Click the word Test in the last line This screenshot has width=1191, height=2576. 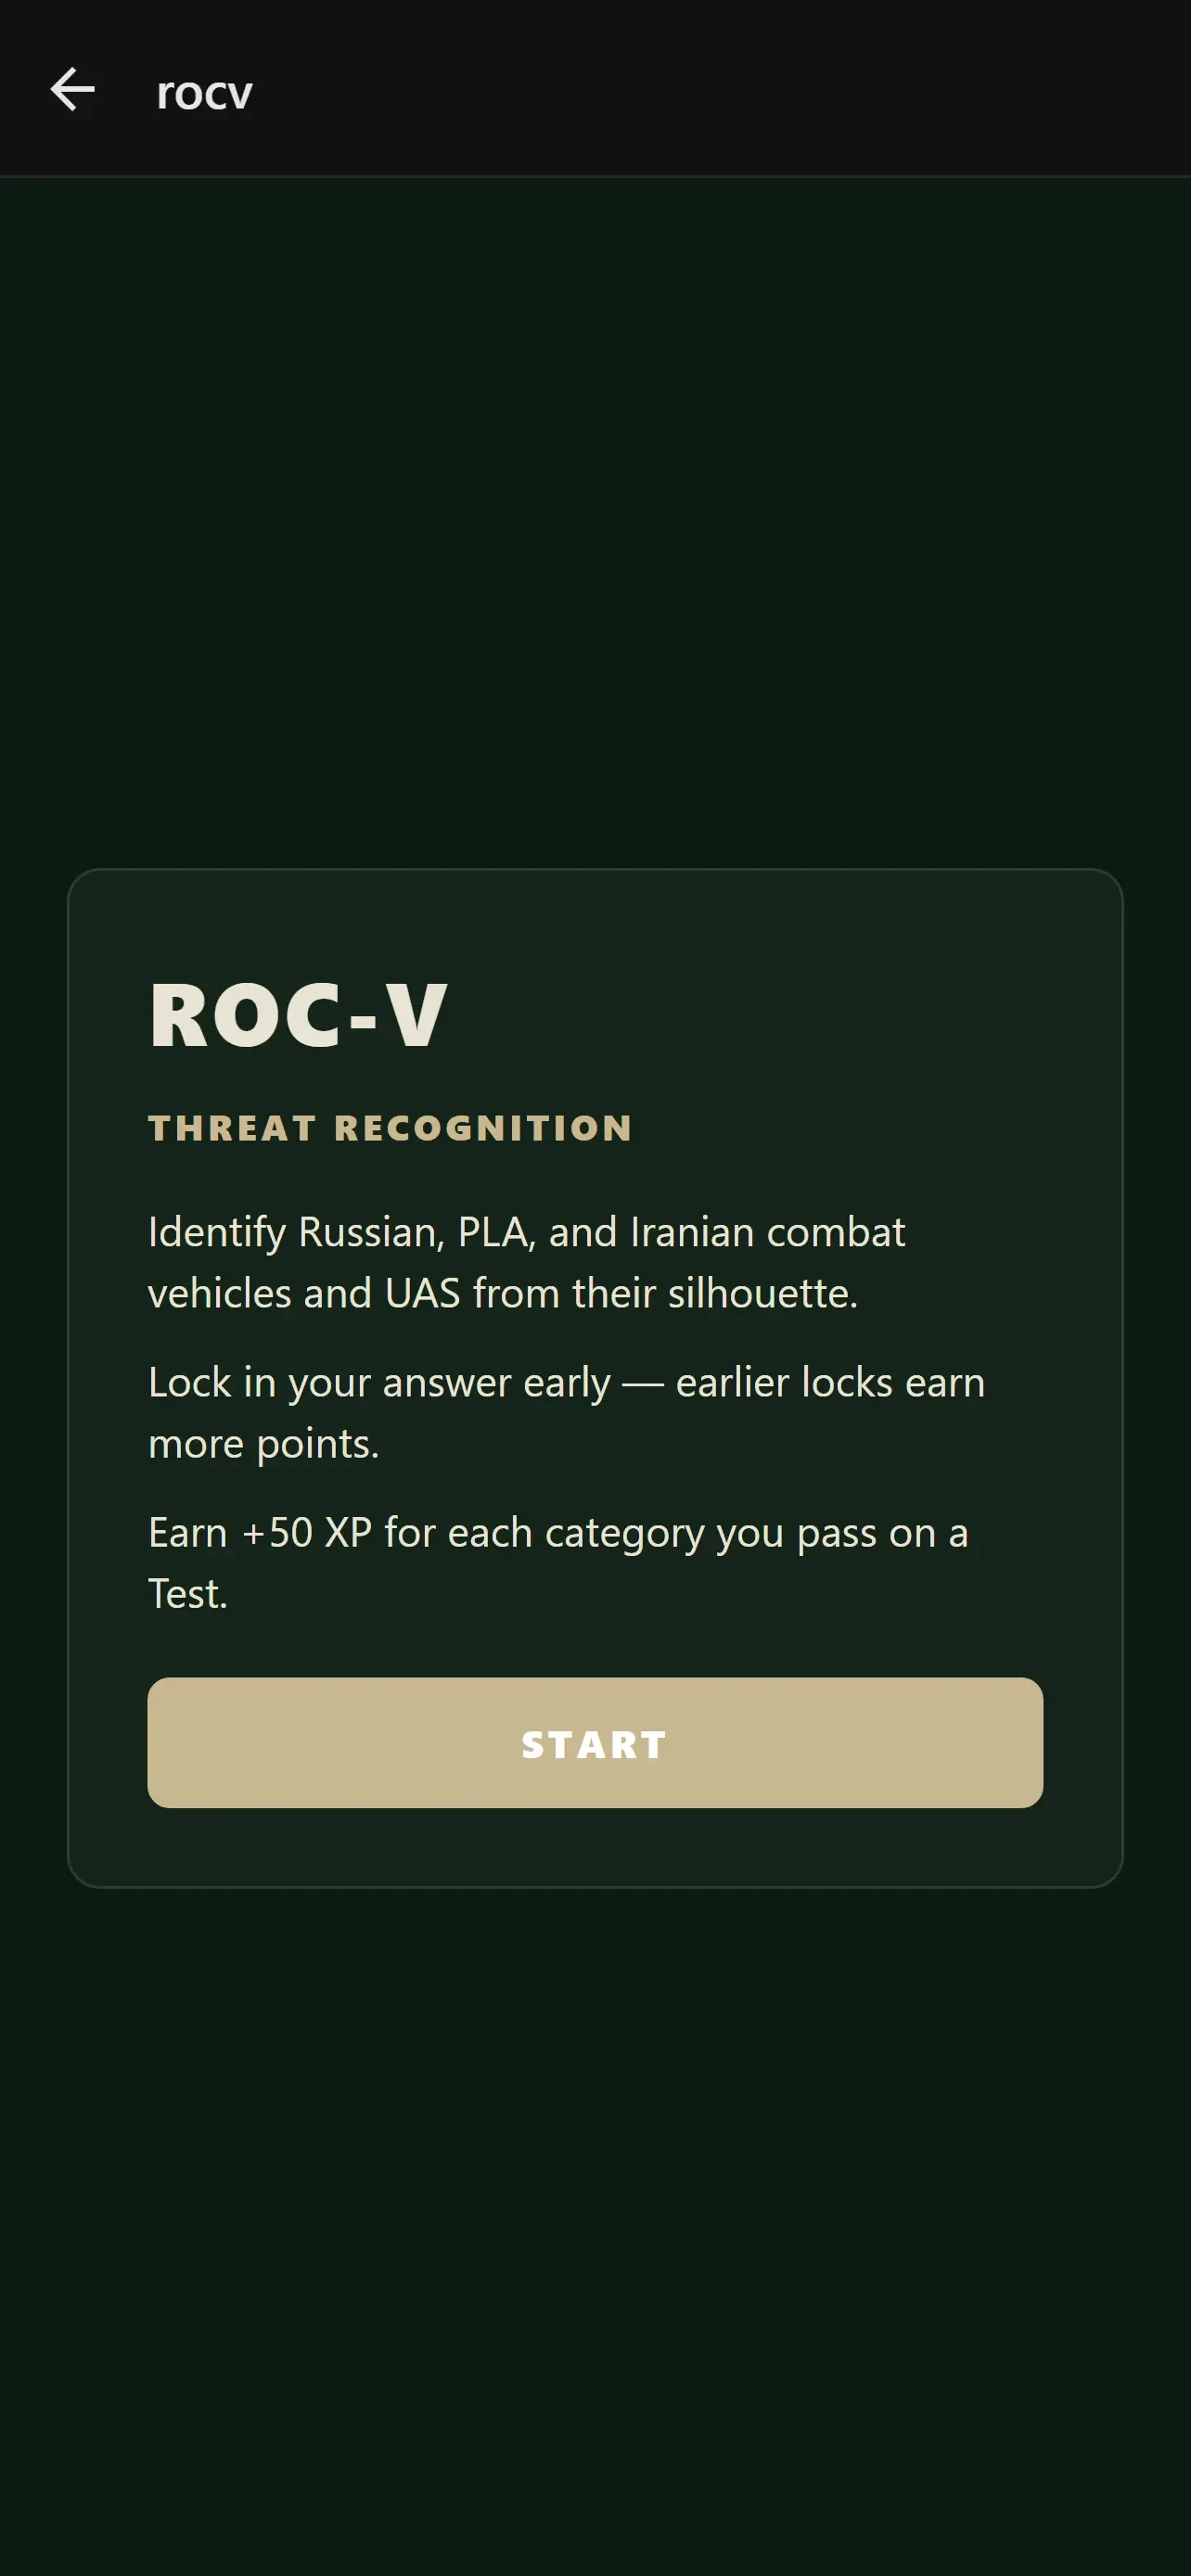coord(187,1593)
